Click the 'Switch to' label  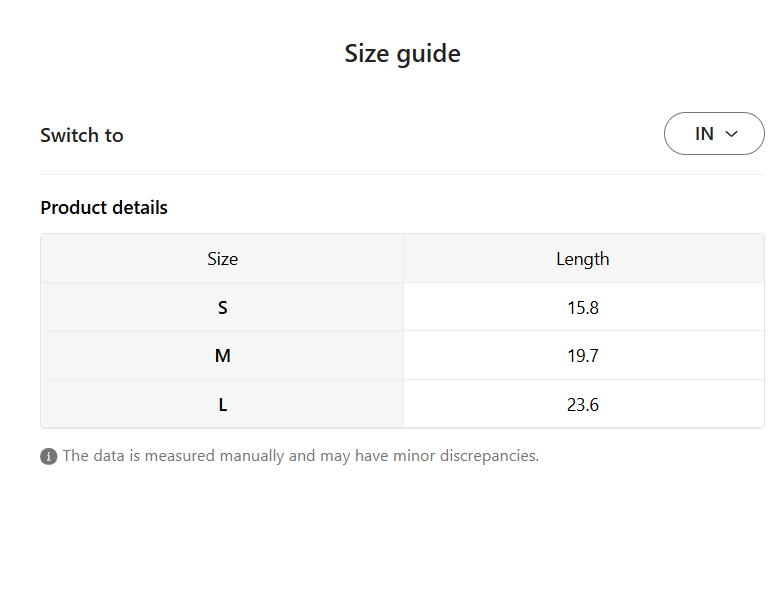(81, 135)
